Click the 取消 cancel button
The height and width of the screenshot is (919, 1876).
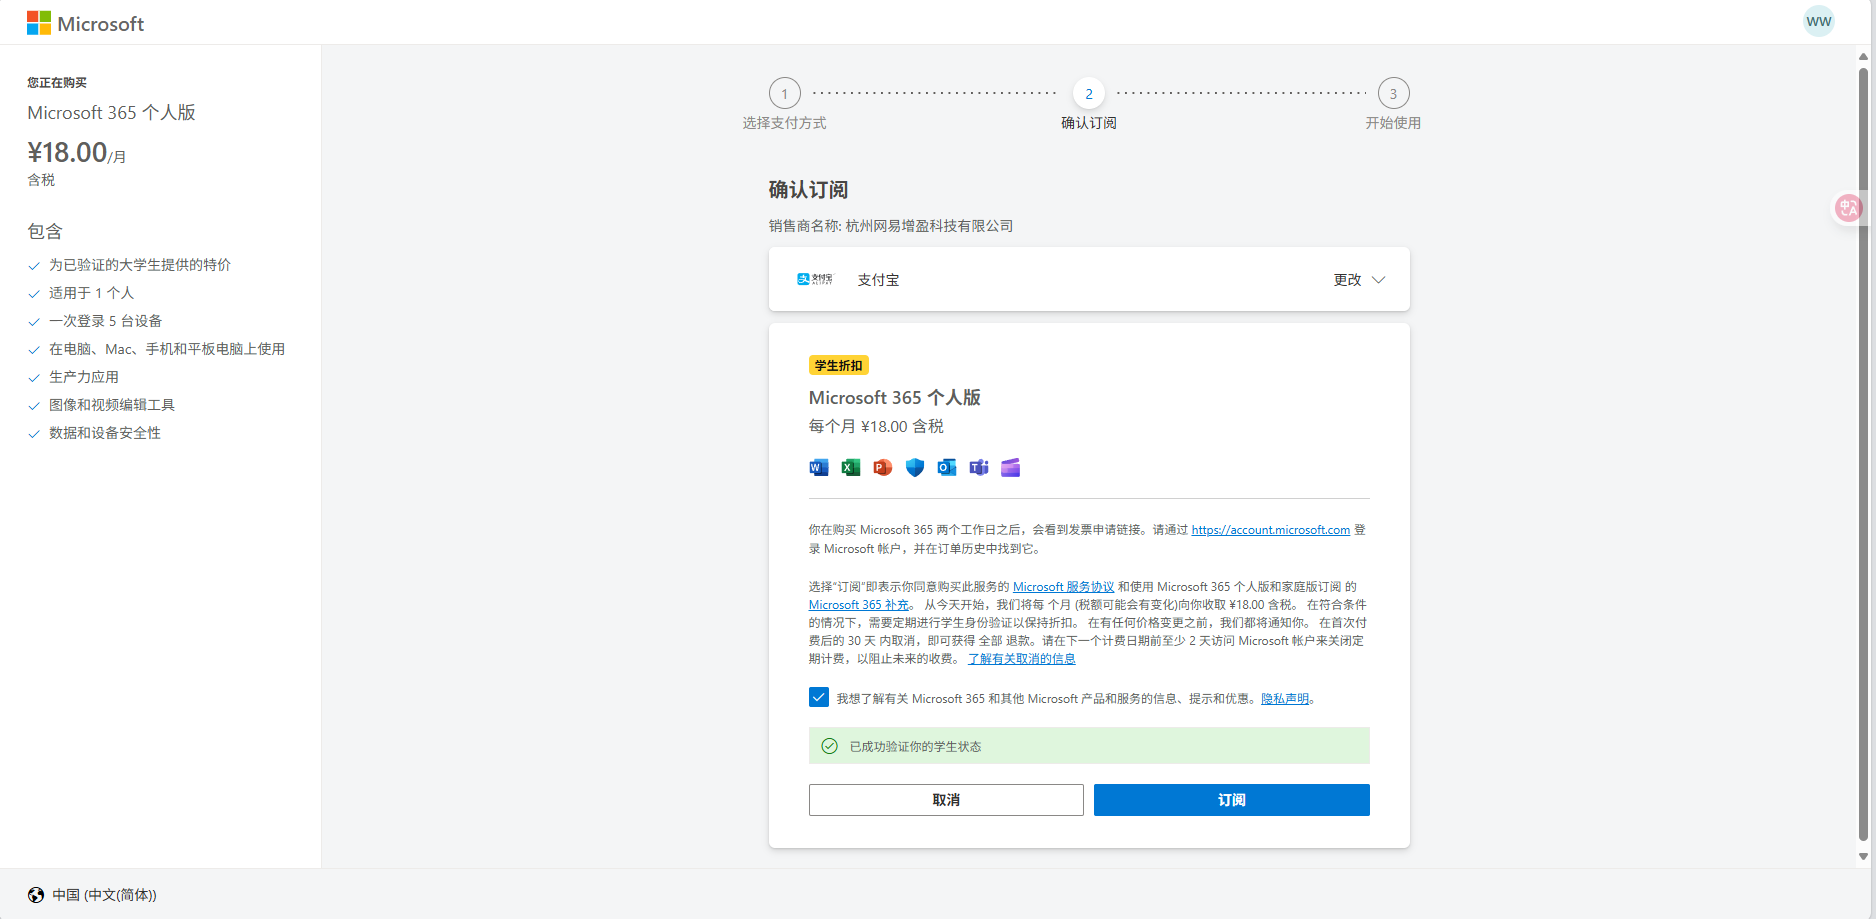pos(946,800)
